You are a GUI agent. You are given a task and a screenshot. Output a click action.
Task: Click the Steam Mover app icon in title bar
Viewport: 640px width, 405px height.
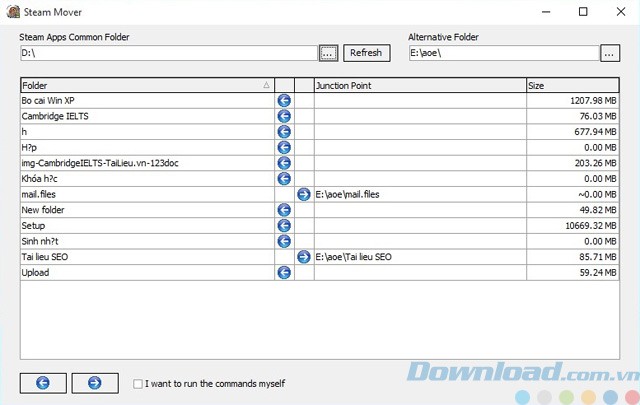[x=13, y=12]
